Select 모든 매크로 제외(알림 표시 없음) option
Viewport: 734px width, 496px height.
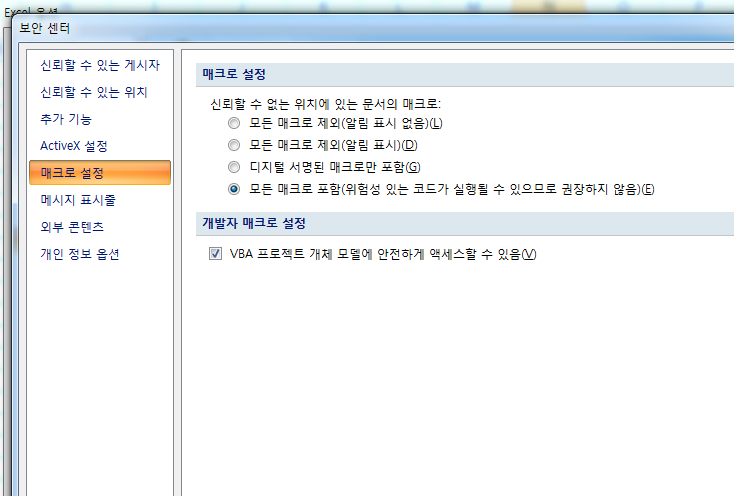[x=234, y=123]
